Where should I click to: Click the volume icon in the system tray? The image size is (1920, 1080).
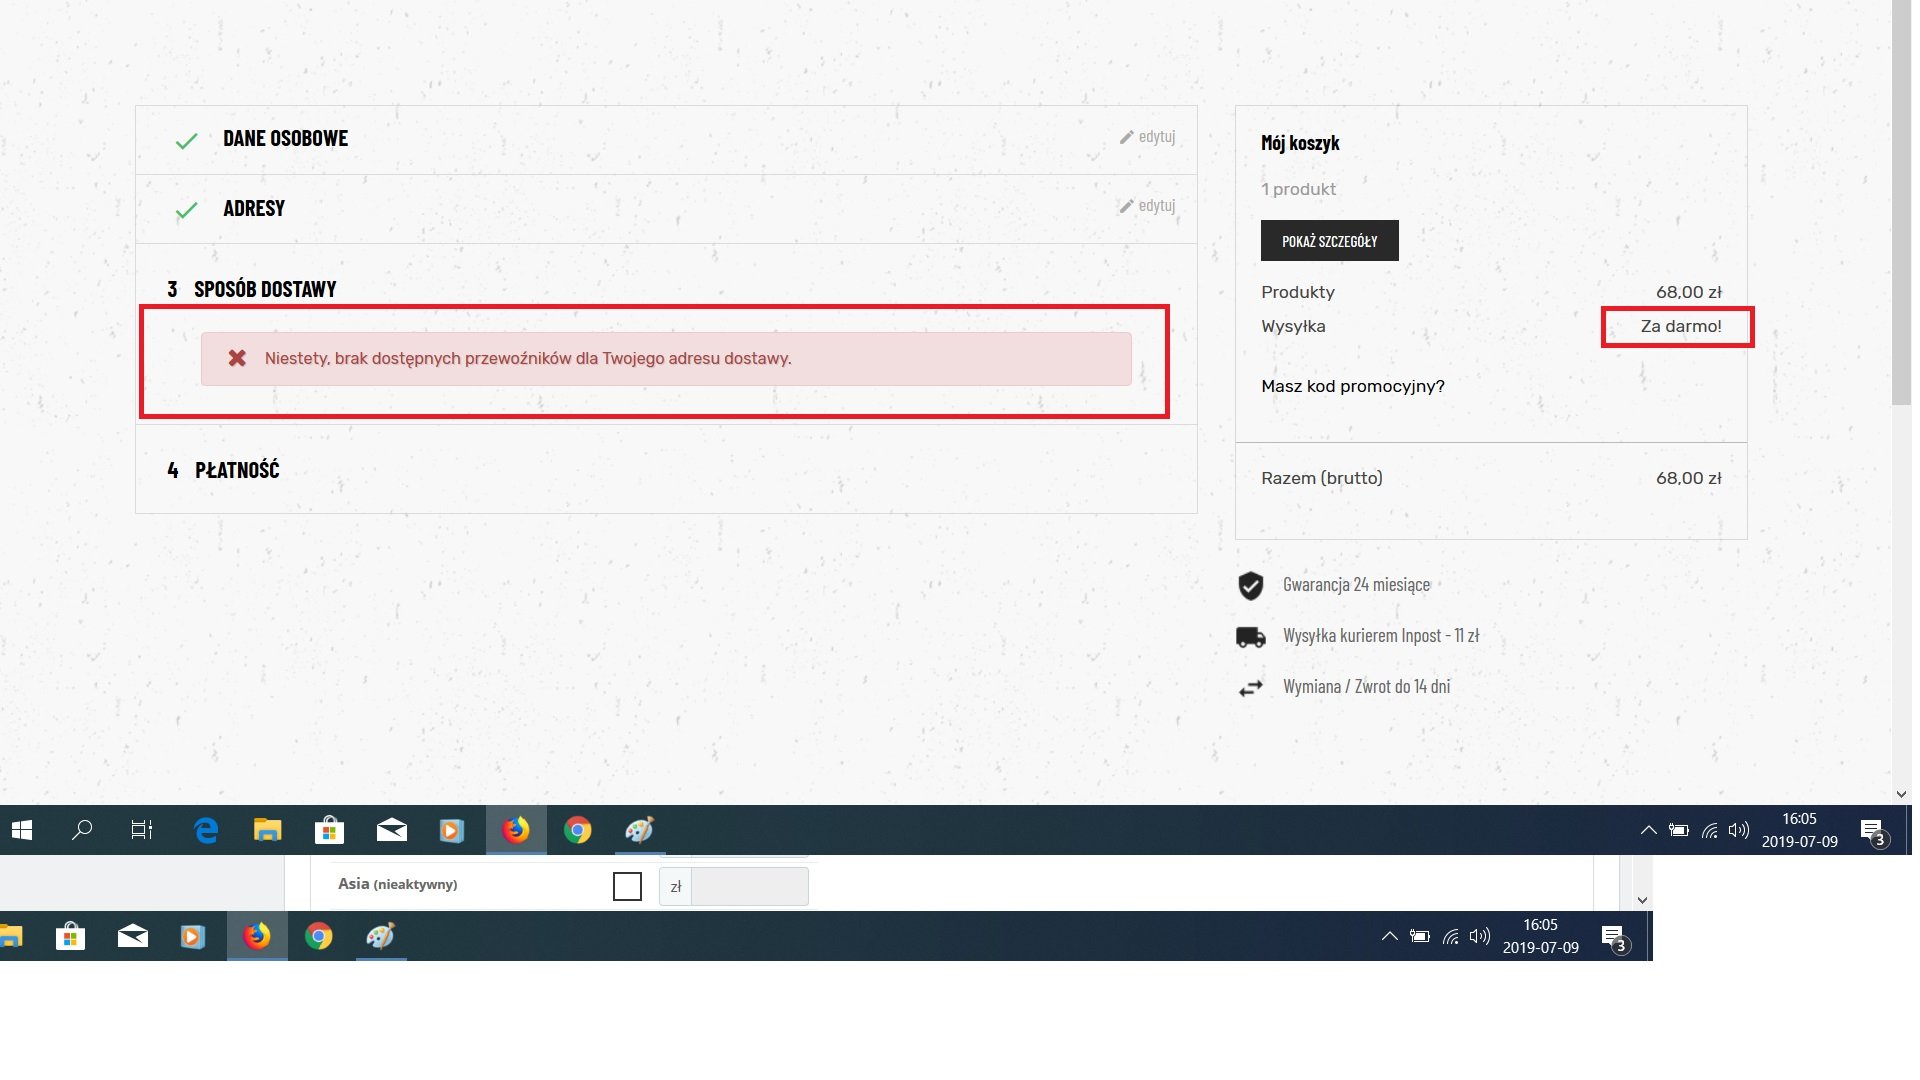point(1739,830)
